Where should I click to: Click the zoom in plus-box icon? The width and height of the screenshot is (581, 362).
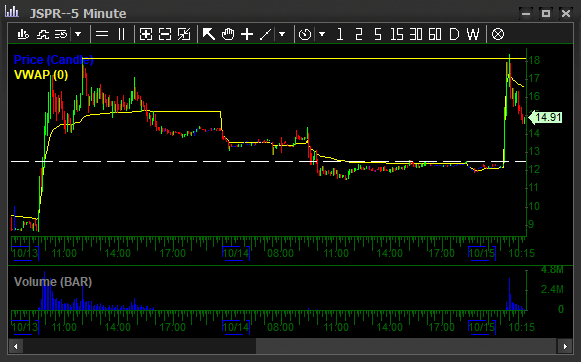[146, 34]
